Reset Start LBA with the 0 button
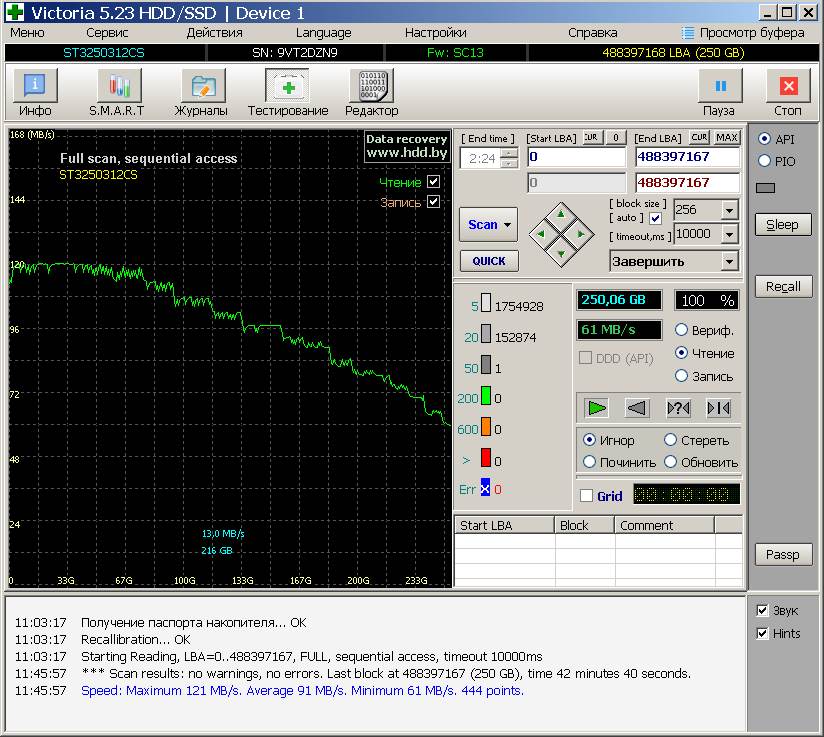Viewport: 824px width, 737px height. click(616, 137)
